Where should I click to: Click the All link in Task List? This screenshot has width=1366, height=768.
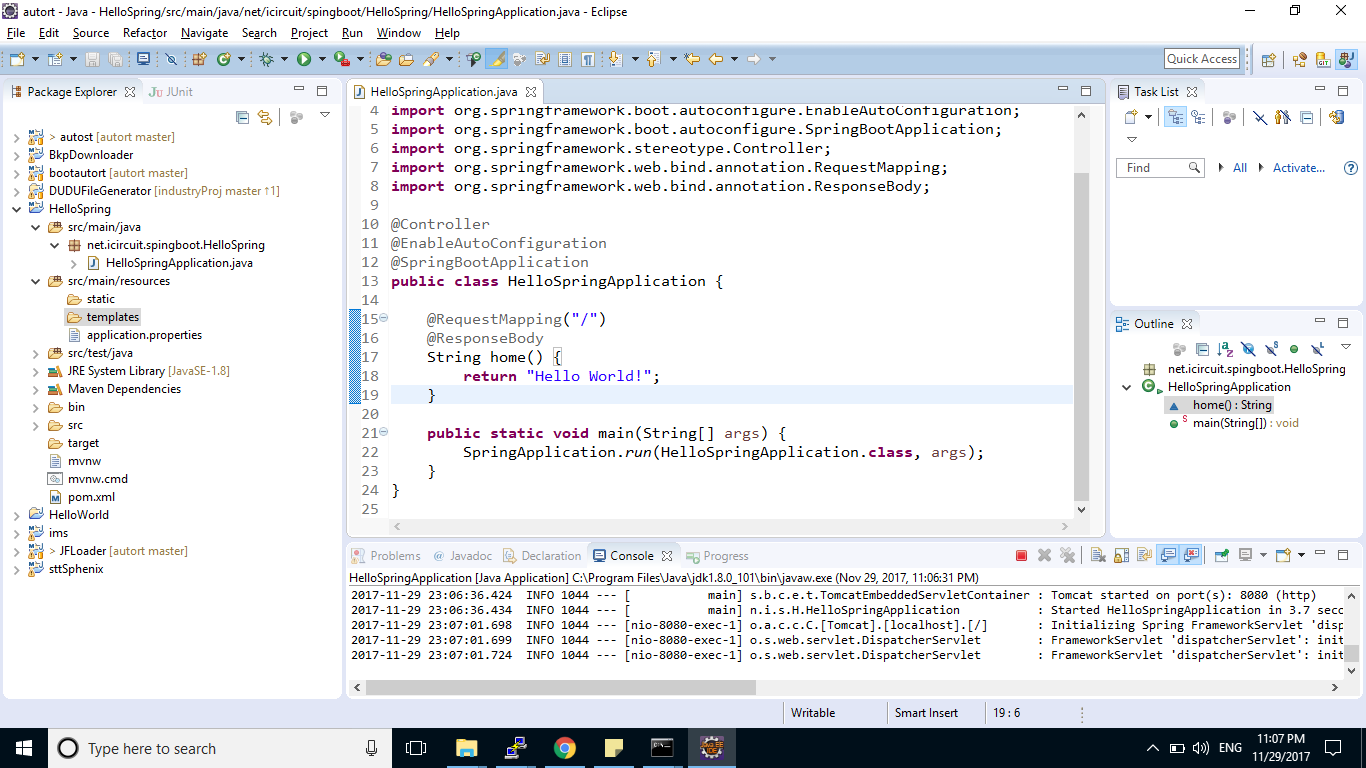[x=1240, y=168]
